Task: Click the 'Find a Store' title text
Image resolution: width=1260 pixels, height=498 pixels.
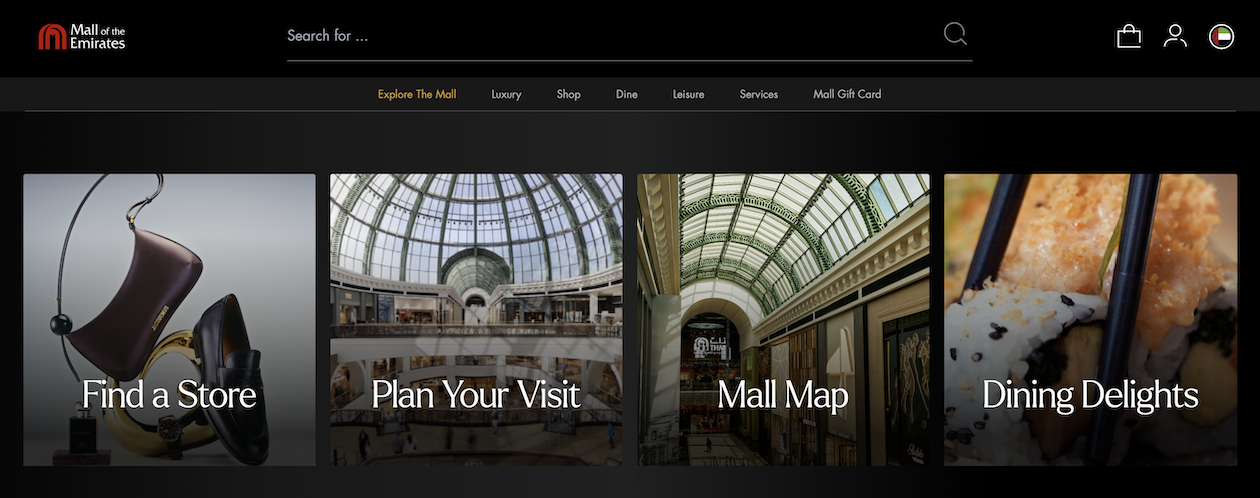Action: [x=169, y=395]
